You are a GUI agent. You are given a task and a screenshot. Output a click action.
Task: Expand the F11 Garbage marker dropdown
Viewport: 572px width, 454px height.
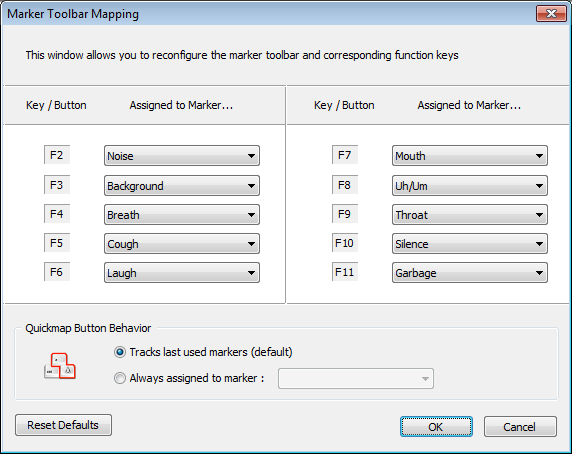point(470,273)
